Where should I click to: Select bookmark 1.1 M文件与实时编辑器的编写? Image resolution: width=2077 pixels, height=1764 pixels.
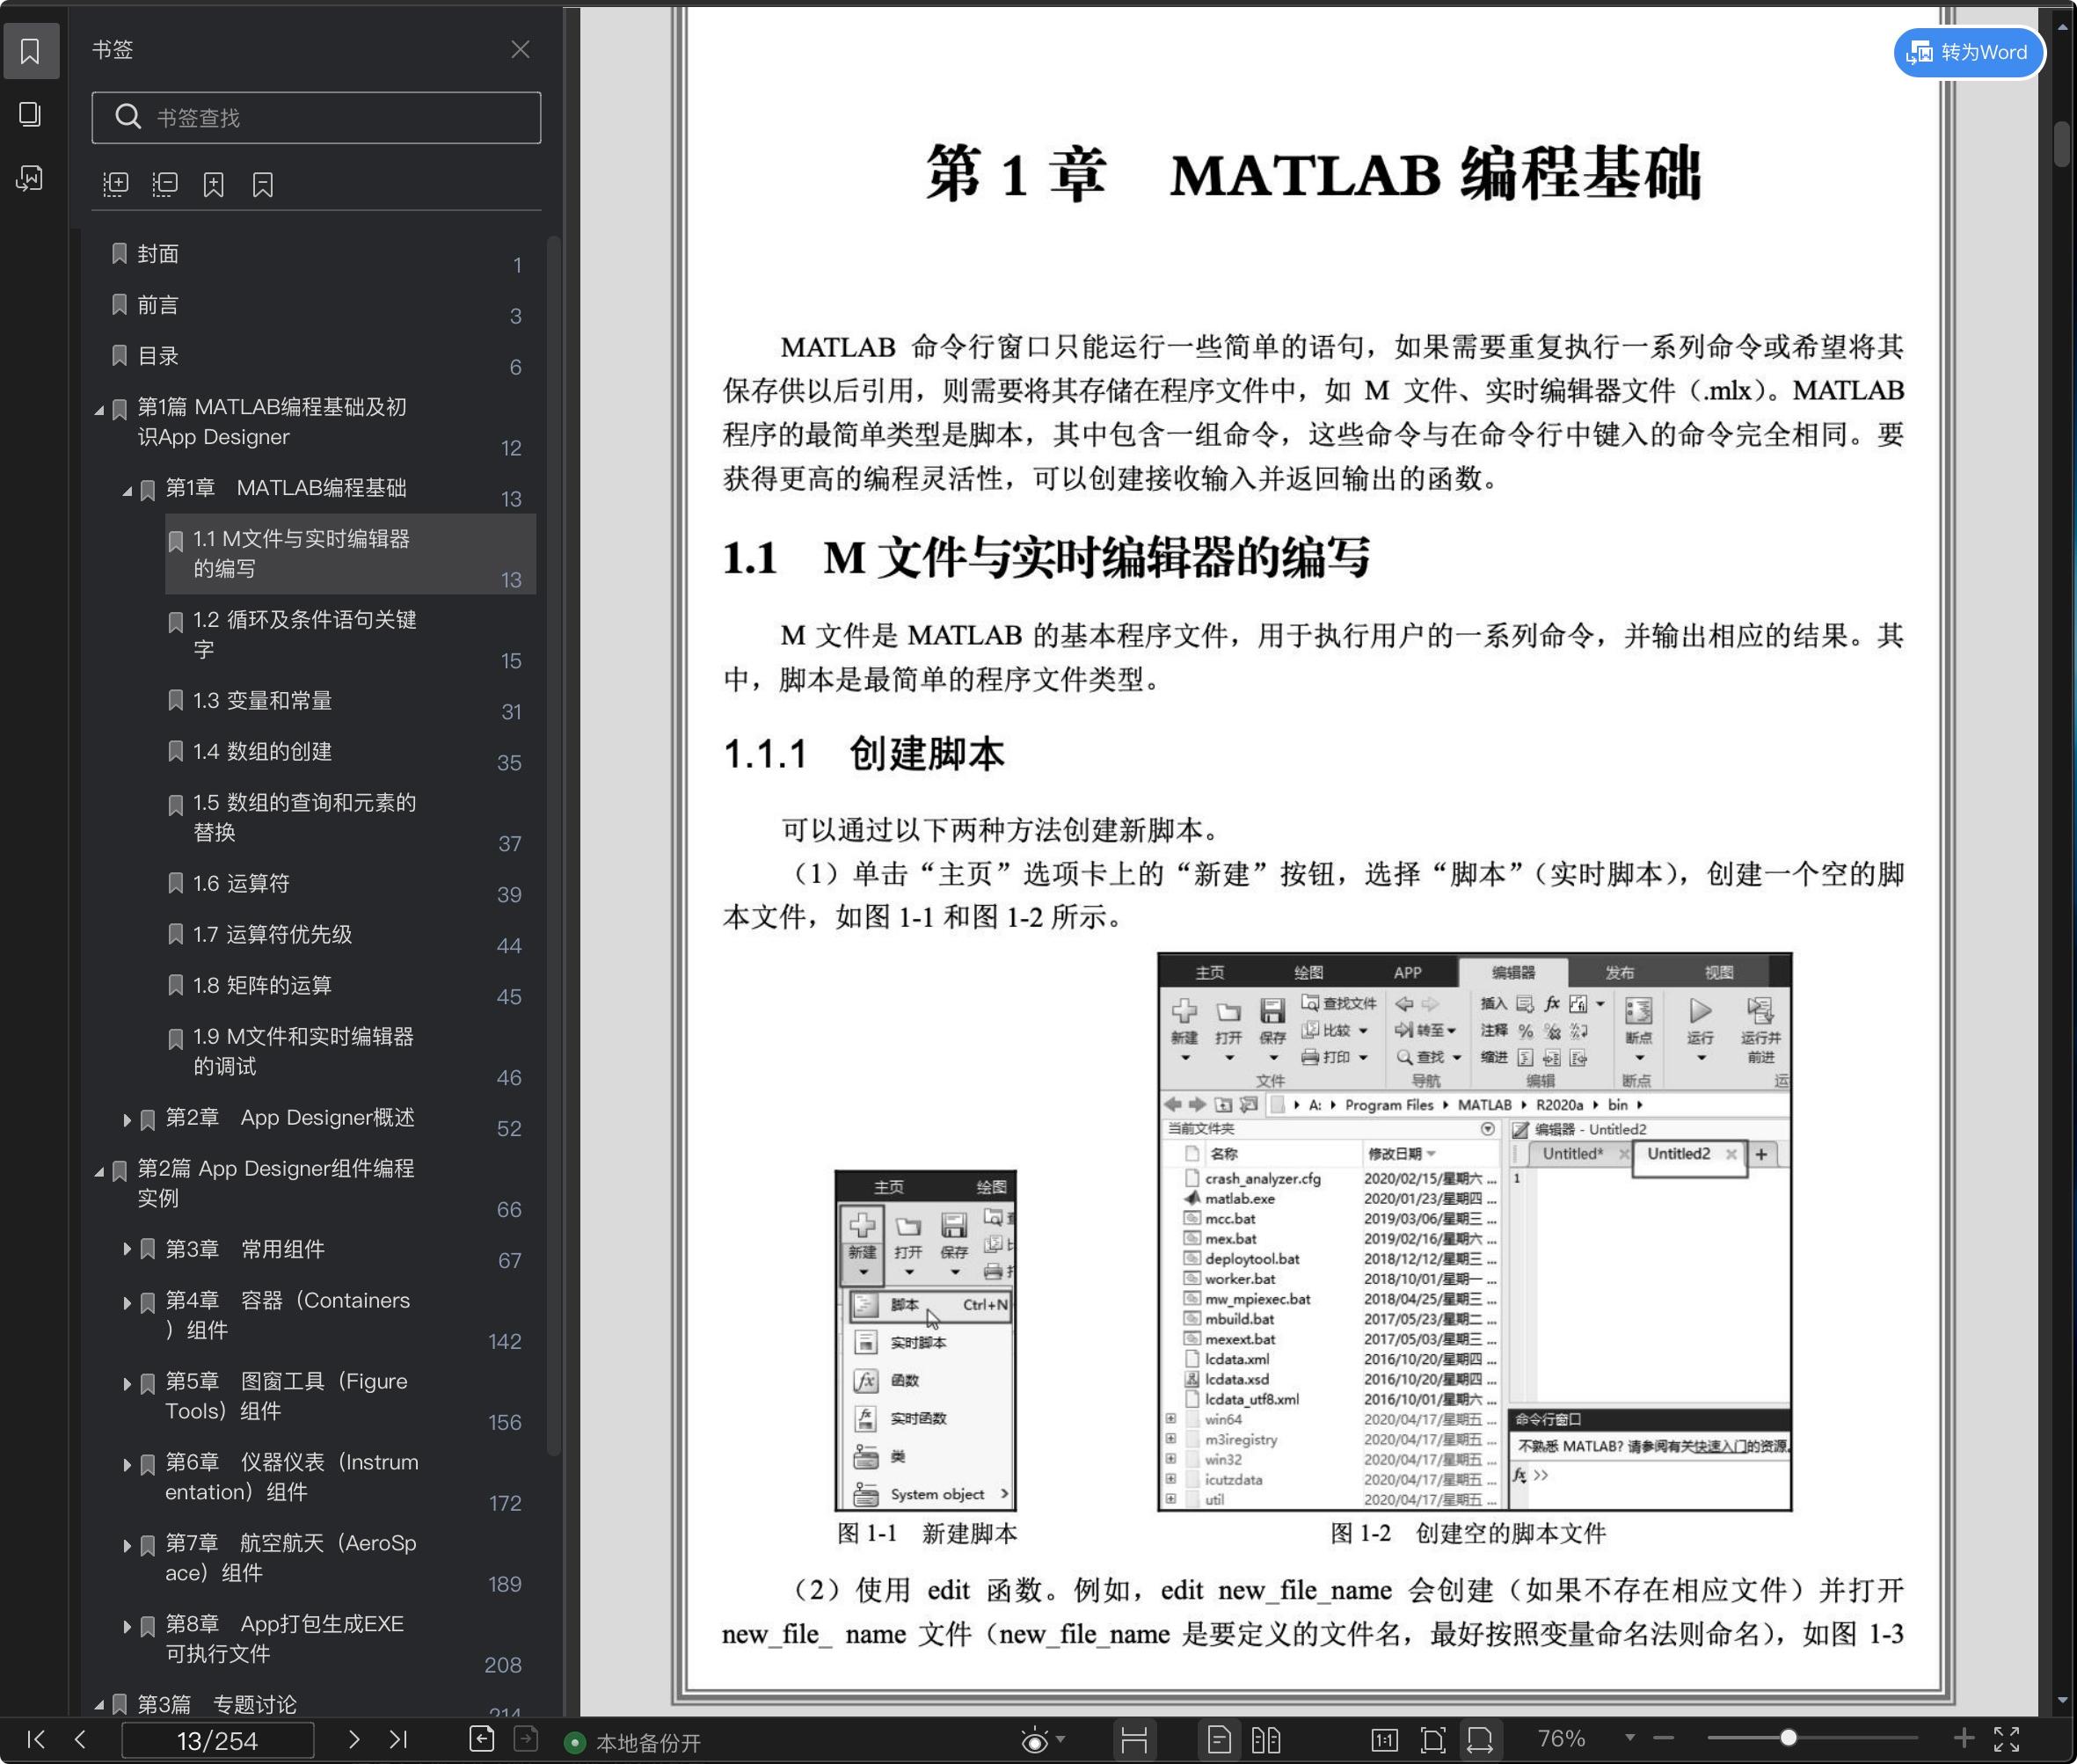[x=350, y=554]
